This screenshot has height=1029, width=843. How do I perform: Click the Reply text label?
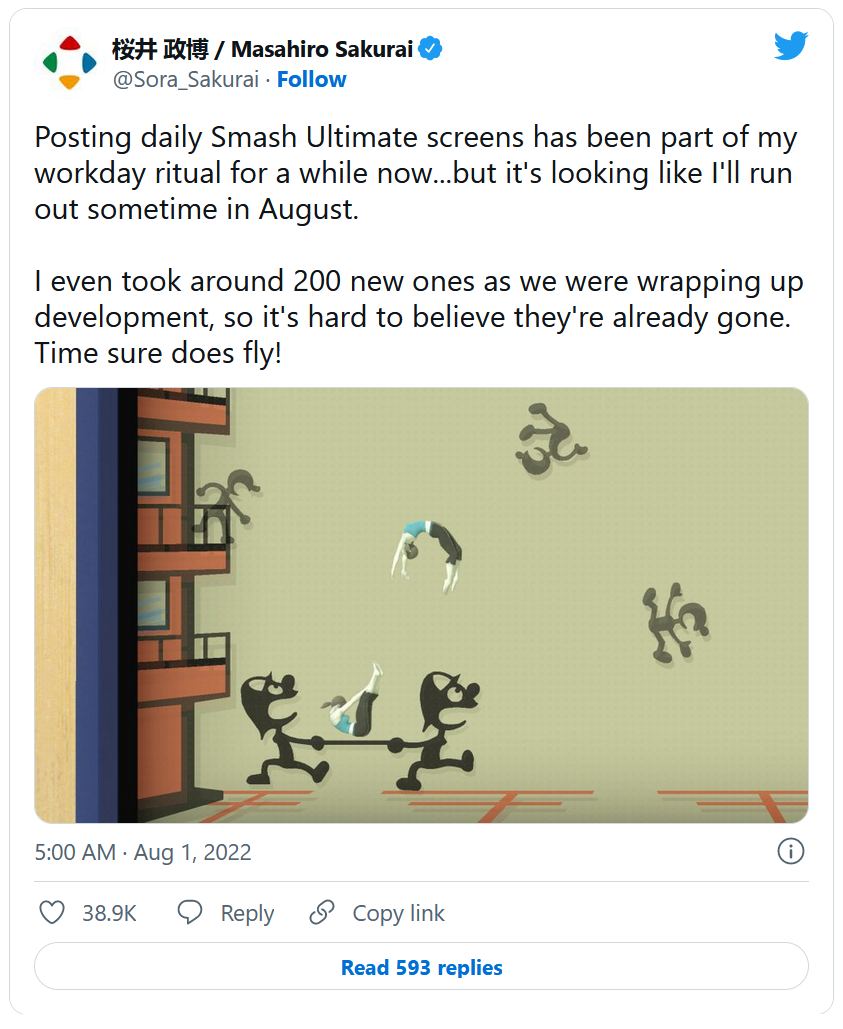tap(247, 914)
